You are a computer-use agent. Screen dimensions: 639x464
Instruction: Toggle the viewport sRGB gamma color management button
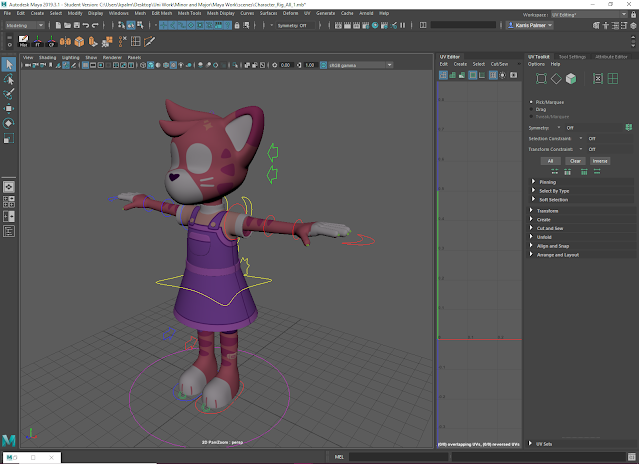tap(324, 65)
